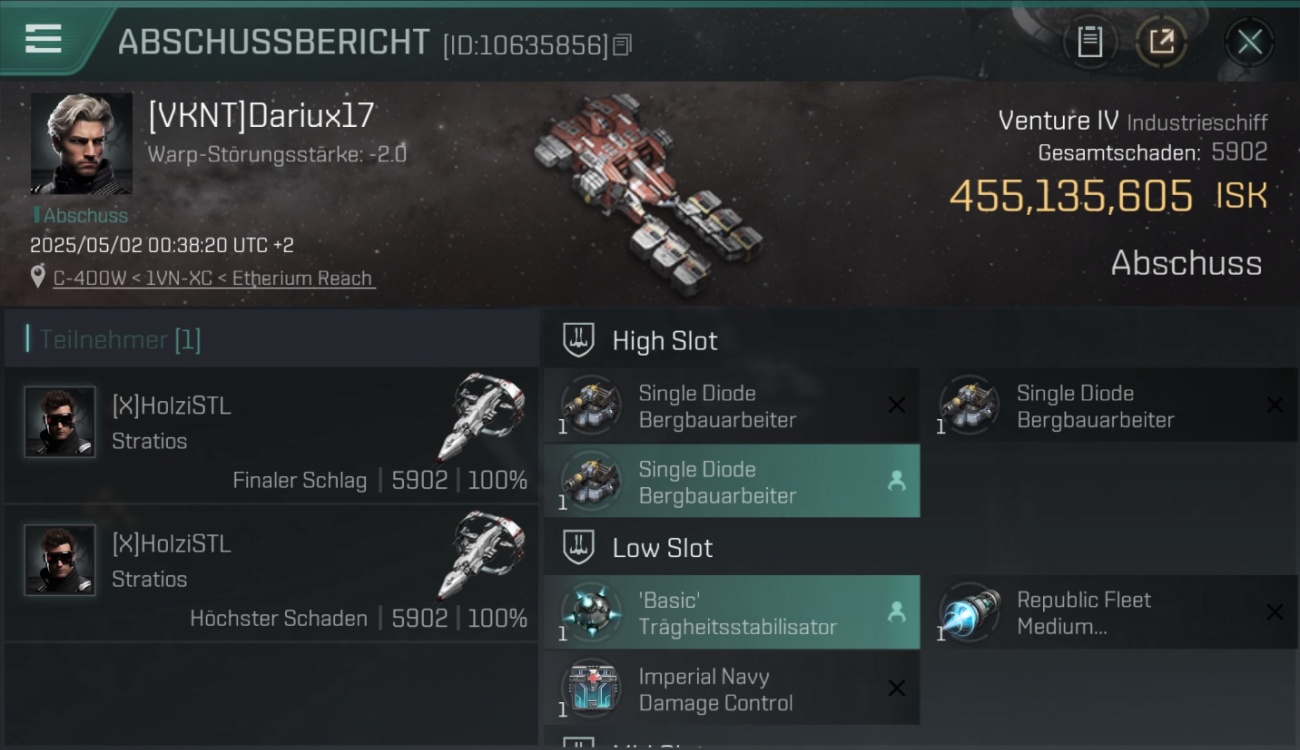Click Stratios ship icon in Finaler Schlag row
Screen dimensions: 1300x750
(481, 416)
